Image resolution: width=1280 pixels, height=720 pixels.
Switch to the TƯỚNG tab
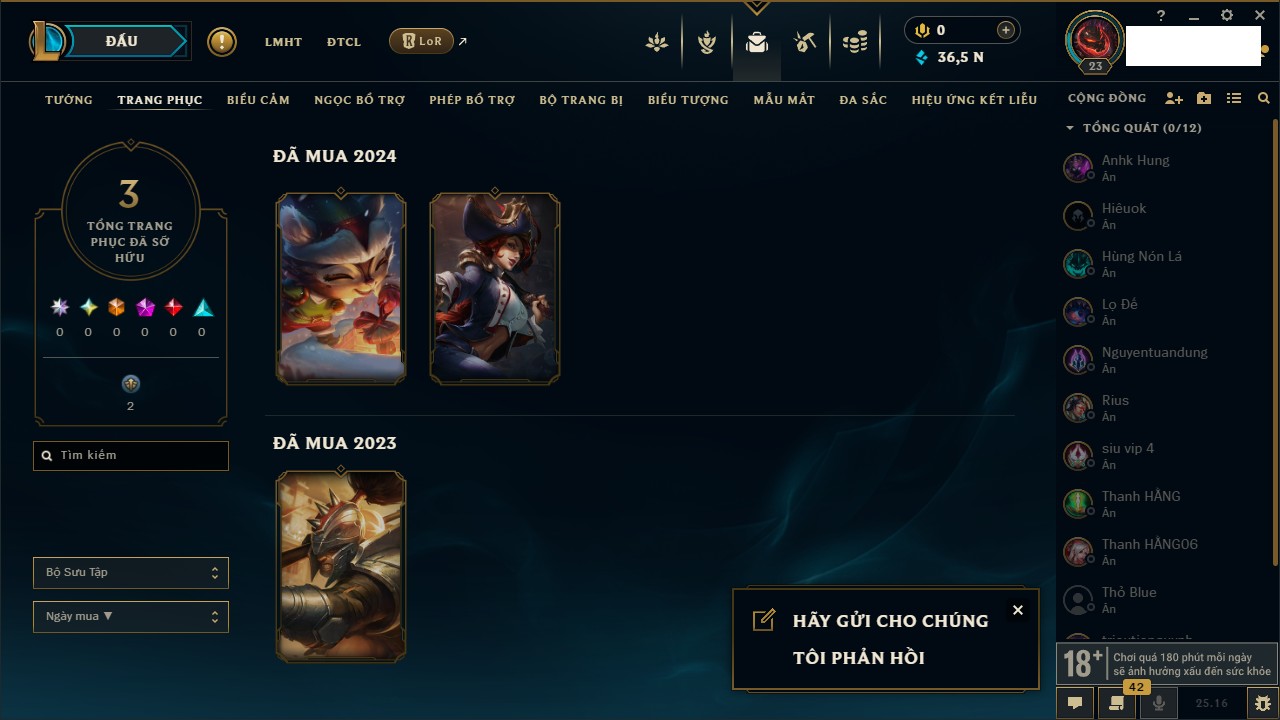point(69,100)
